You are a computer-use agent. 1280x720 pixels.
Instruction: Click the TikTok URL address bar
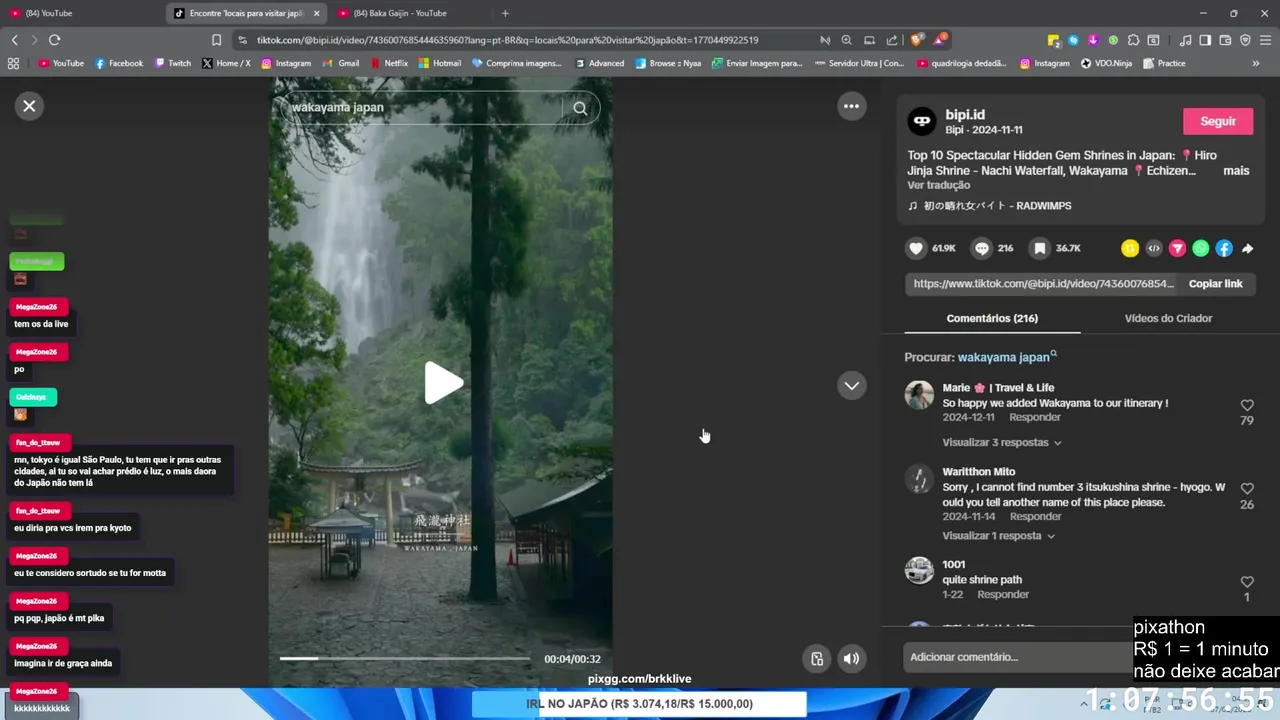click(x=507, y=40)
